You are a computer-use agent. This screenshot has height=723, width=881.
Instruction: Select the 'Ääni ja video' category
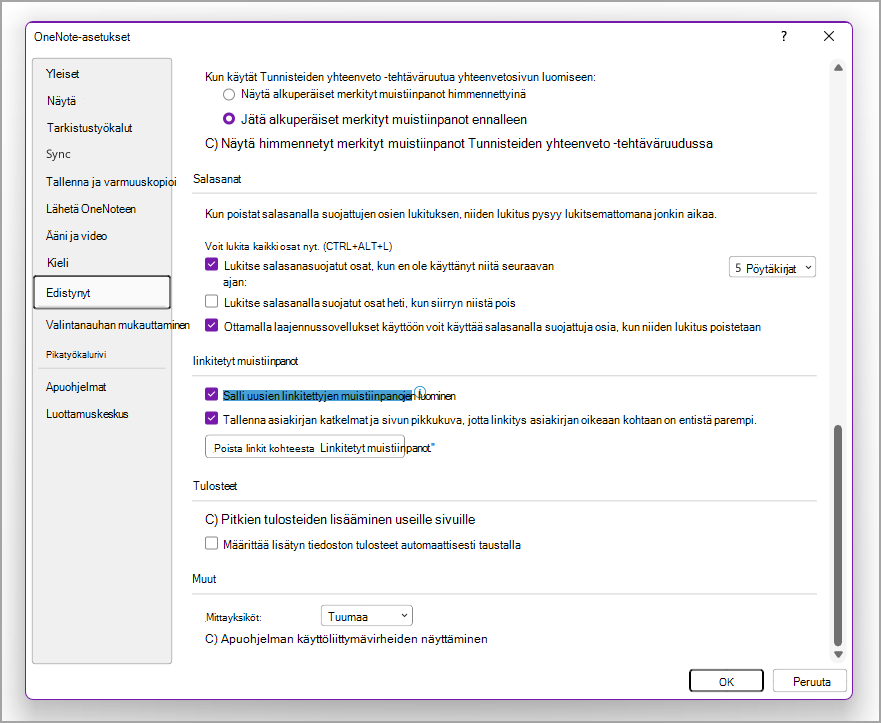[76, 236]
